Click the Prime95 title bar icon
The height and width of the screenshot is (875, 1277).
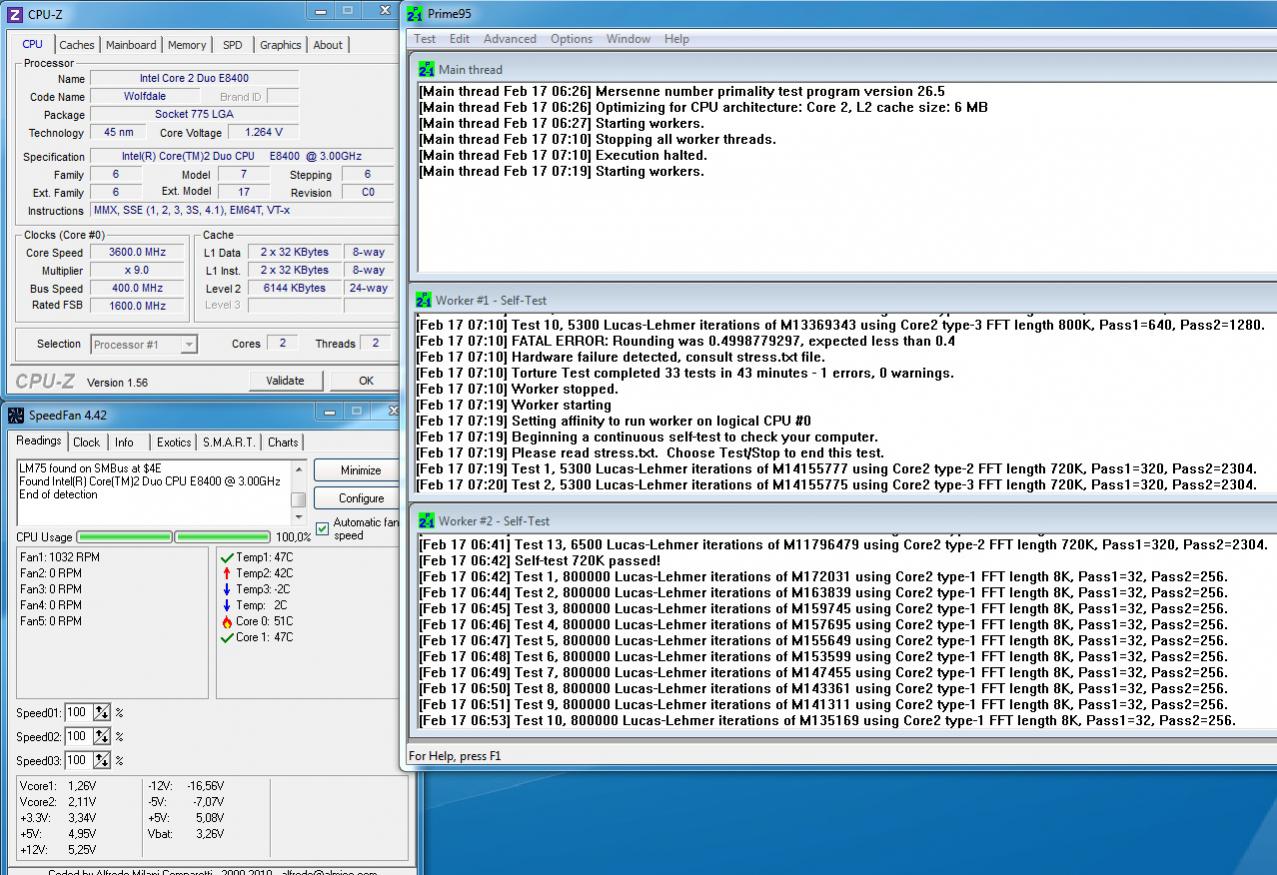(x=415, y=14)
